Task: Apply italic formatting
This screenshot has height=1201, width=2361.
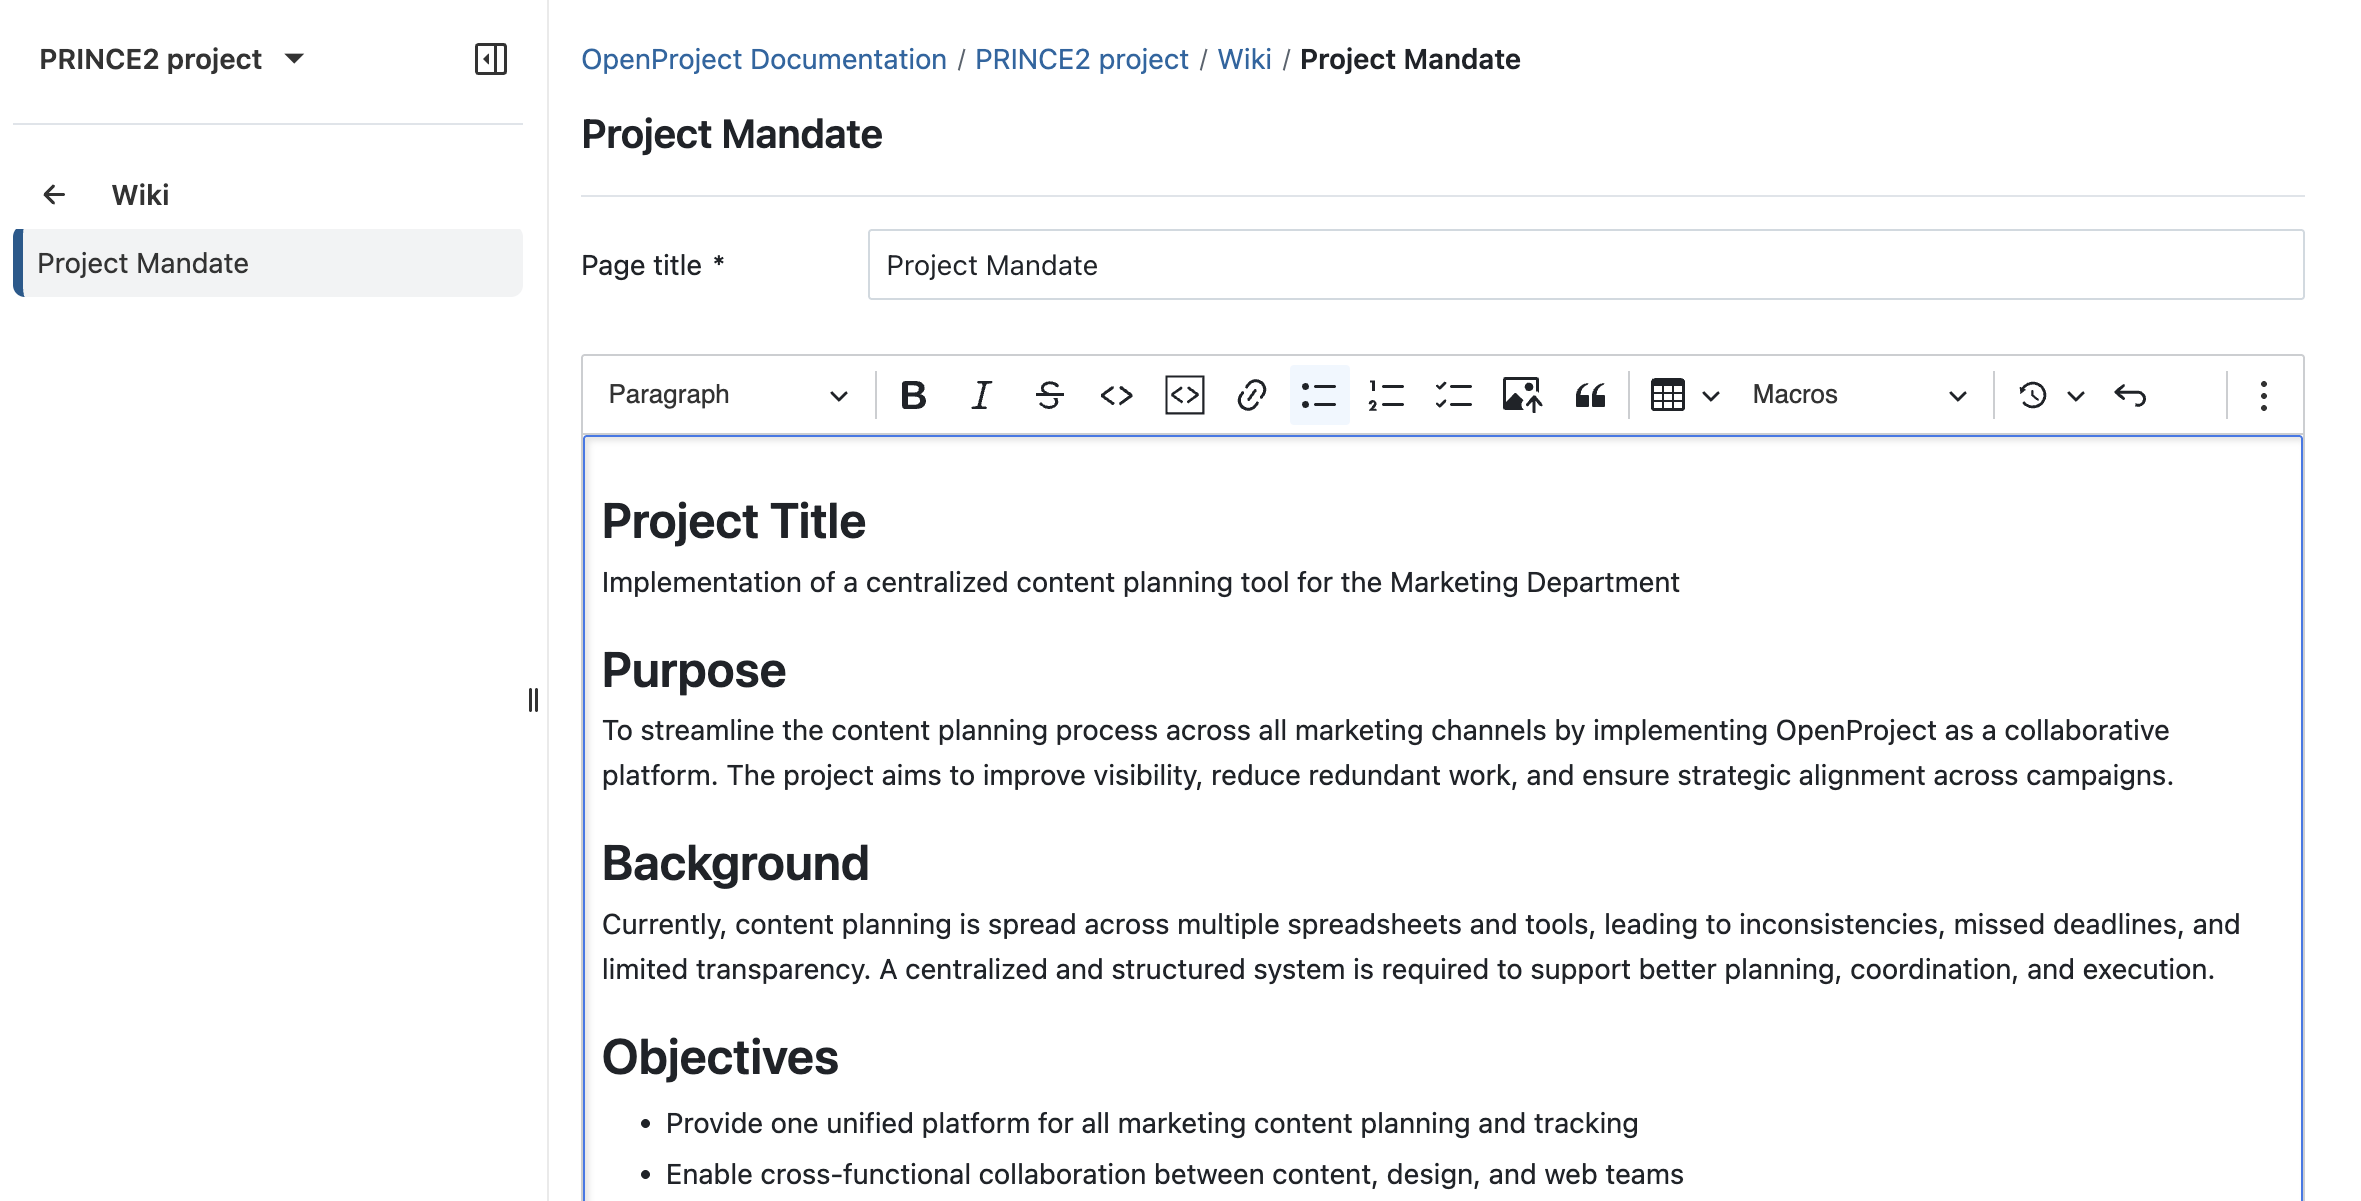Action: pyautogui.click(x=980, y=394)
